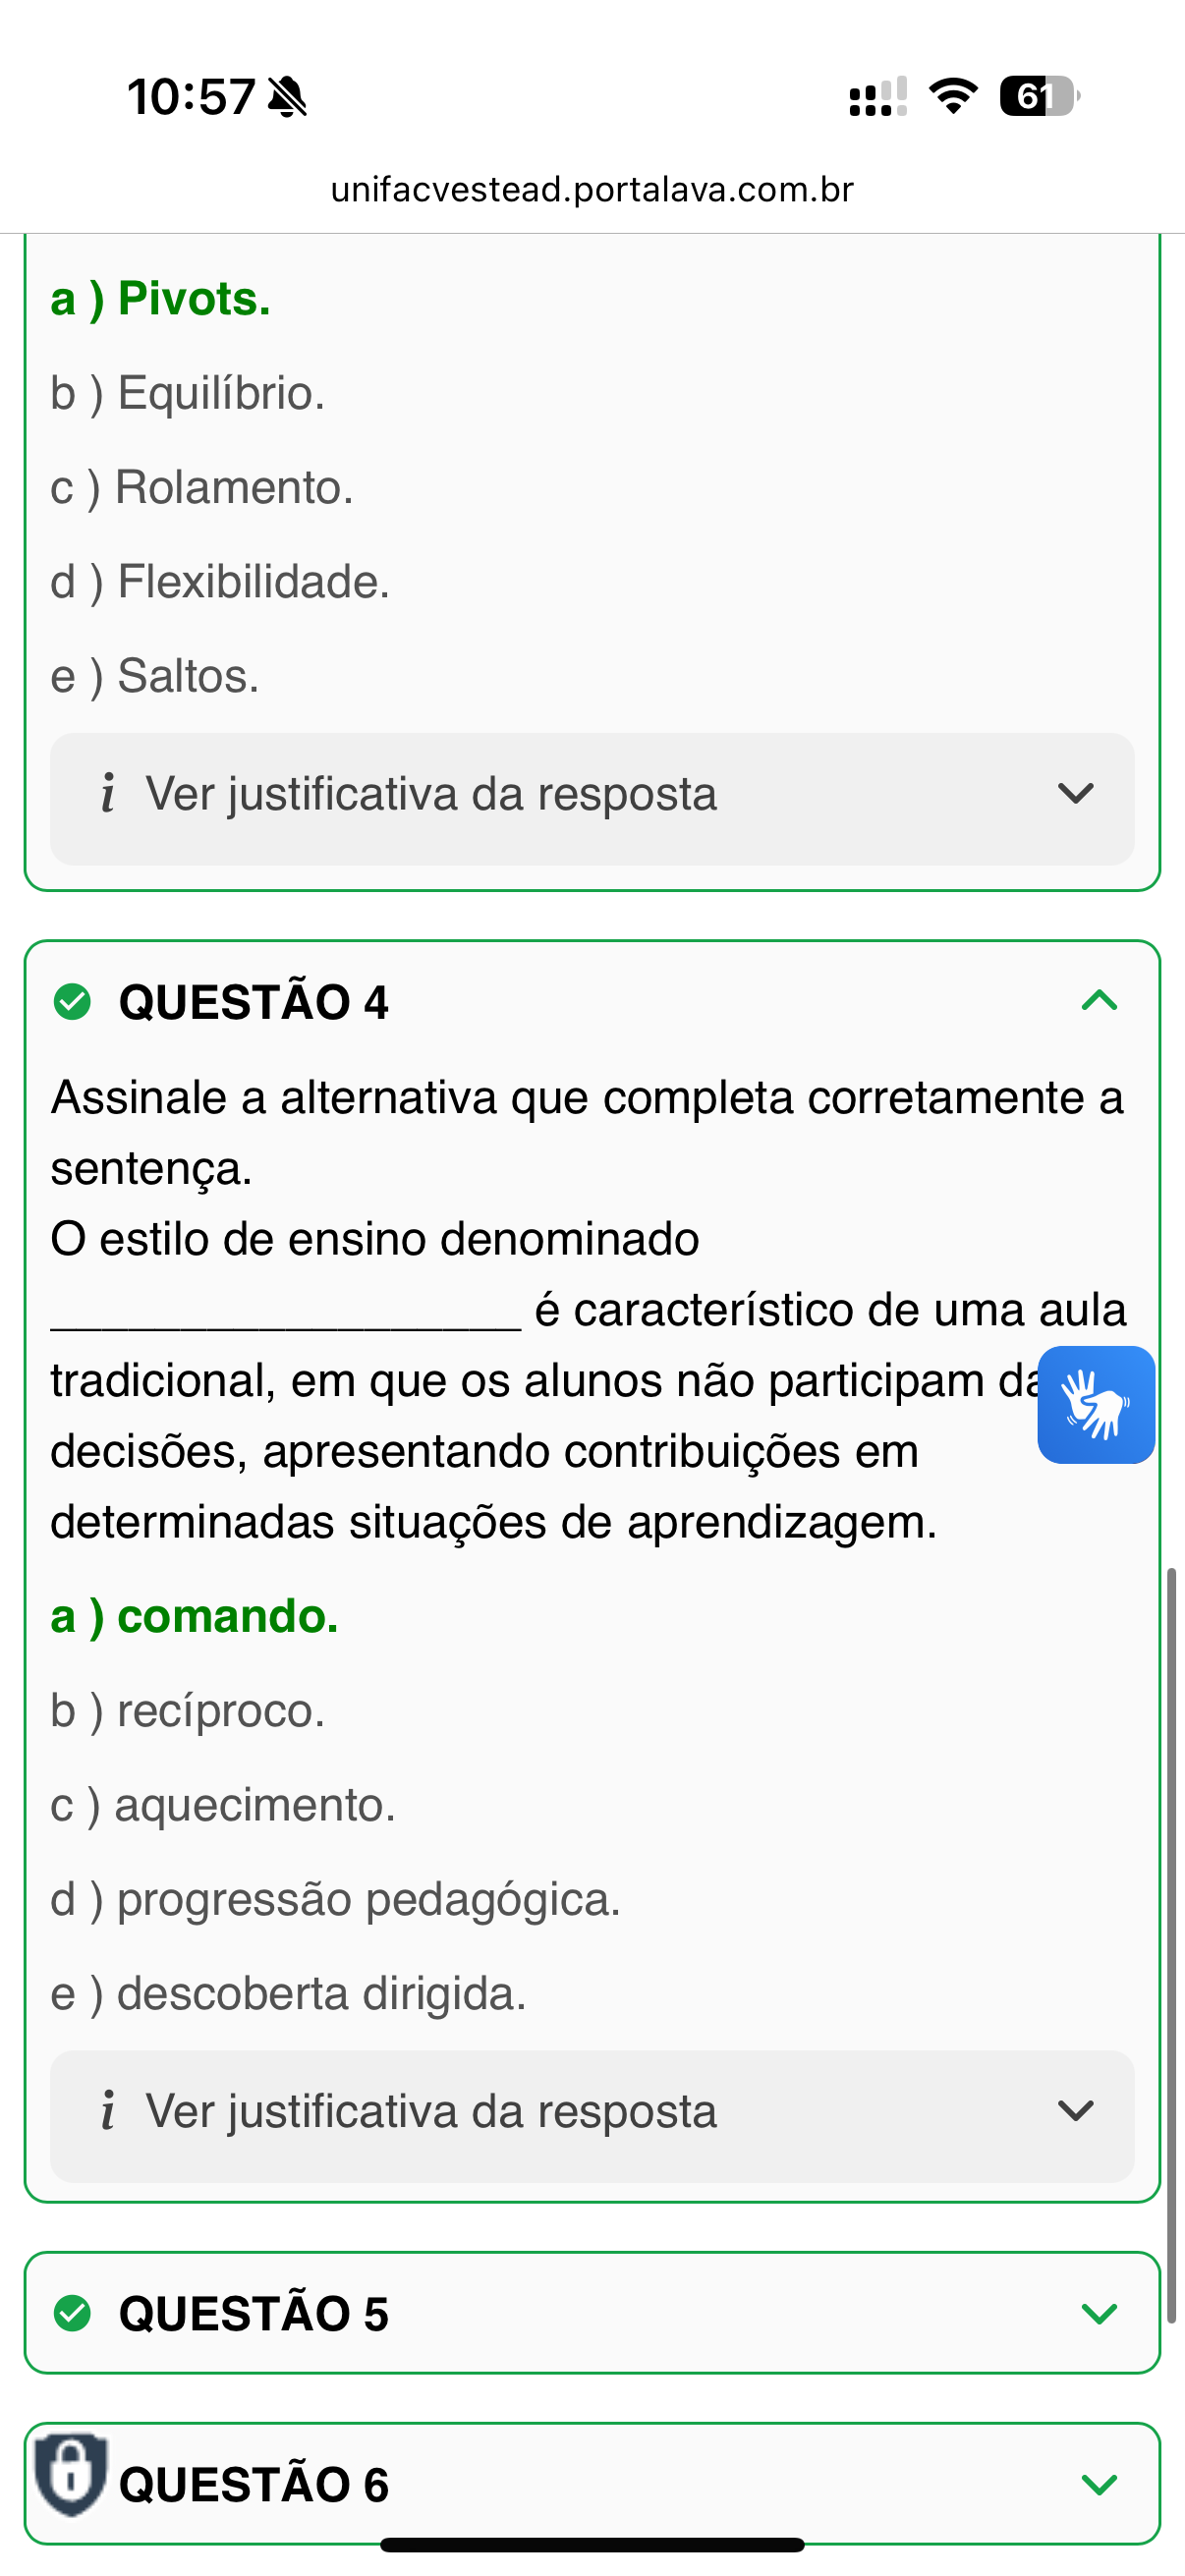Pick answer option 'c ) Rolamento.'
The image size is (1185, 2576).
coord(202,487)
